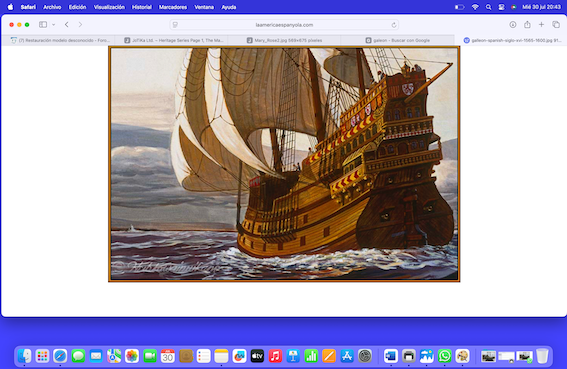This screenshot has height=369, width=567.
Task: Open Spotlight search in menu bar
Action: 489,7
